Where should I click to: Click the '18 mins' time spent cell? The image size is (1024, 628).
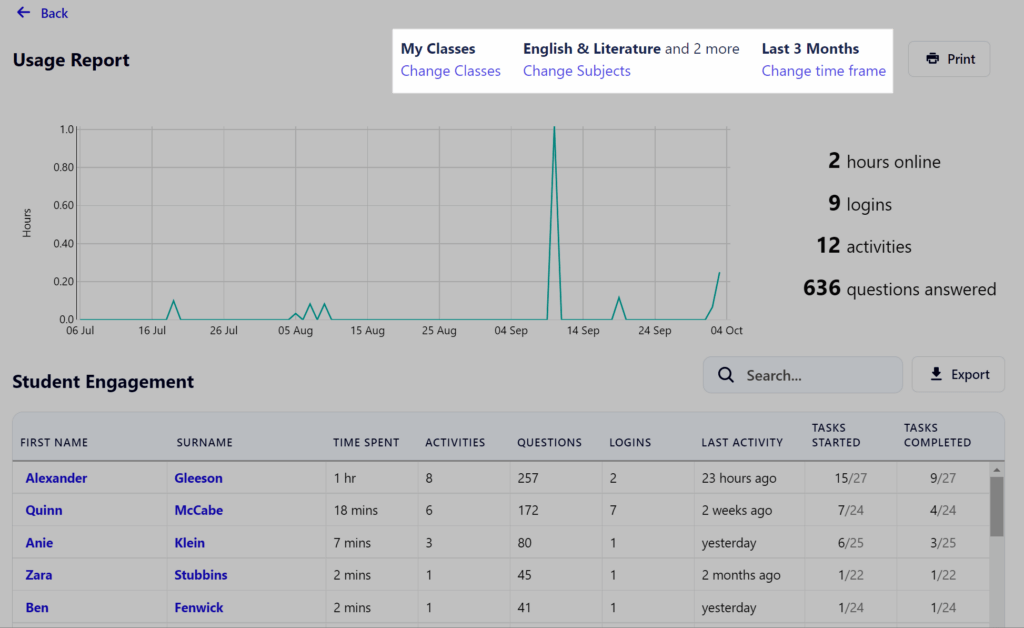pyautogui.click(x=355, y=510)
